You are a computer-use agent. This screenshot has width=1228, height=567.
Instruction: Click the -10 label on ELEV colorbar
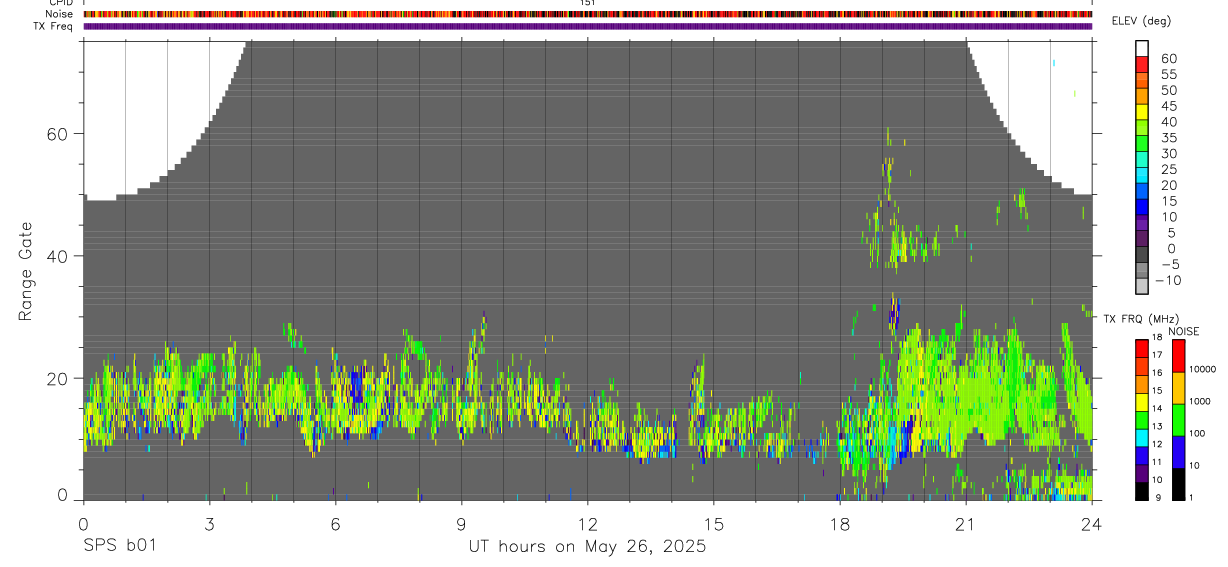point(1167,280)
